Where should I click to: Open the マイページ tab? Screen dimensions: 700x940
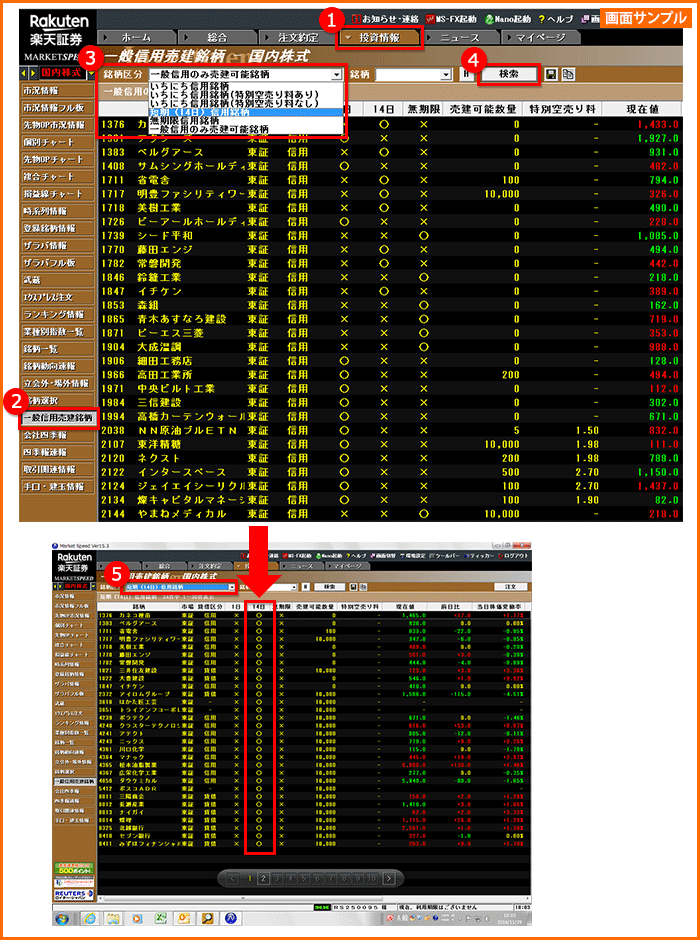point(541,37)
